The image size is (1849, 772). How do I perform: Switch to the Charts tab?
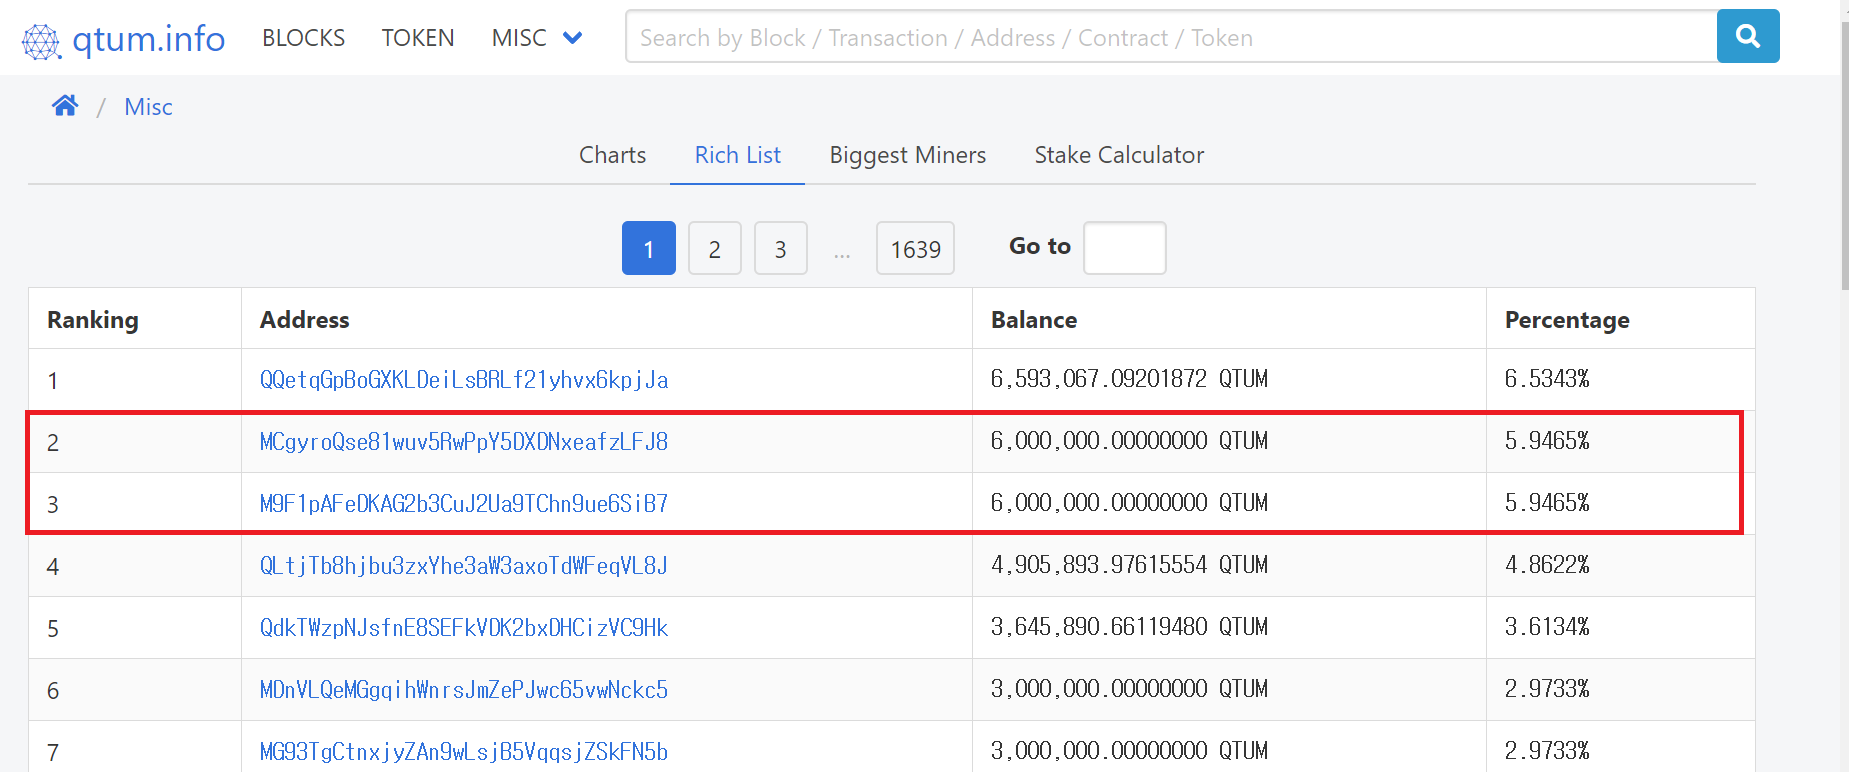click(x=612, y=155)
